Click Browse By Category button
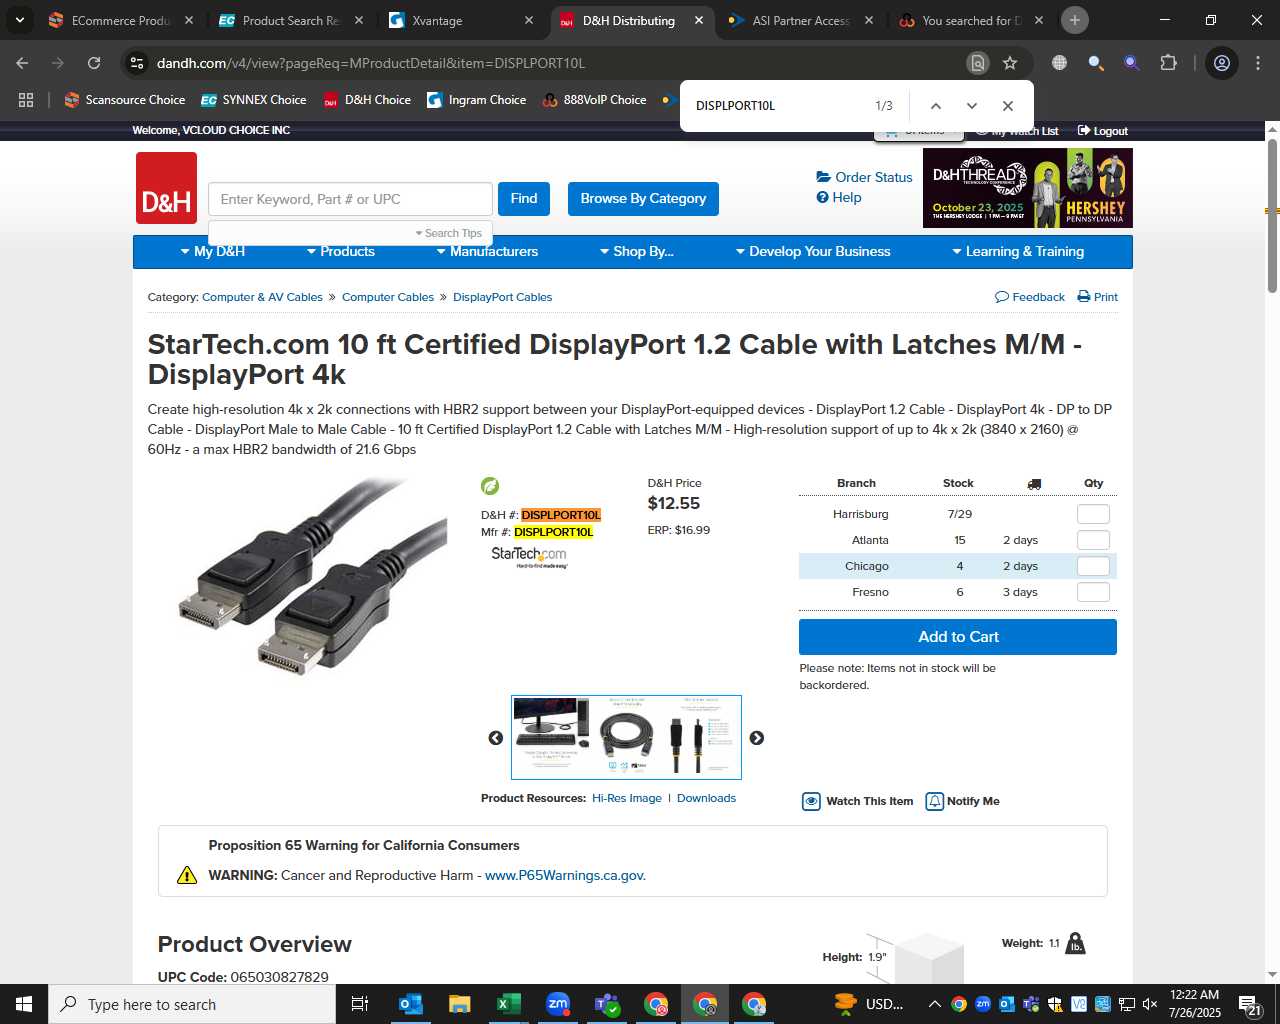1280x1024 pixels. pyautogui.click(x=643, y=198)
